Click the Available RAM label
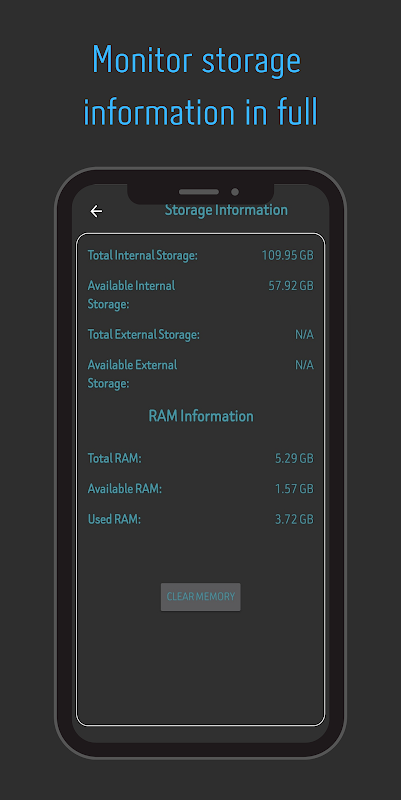 (124, 489)
